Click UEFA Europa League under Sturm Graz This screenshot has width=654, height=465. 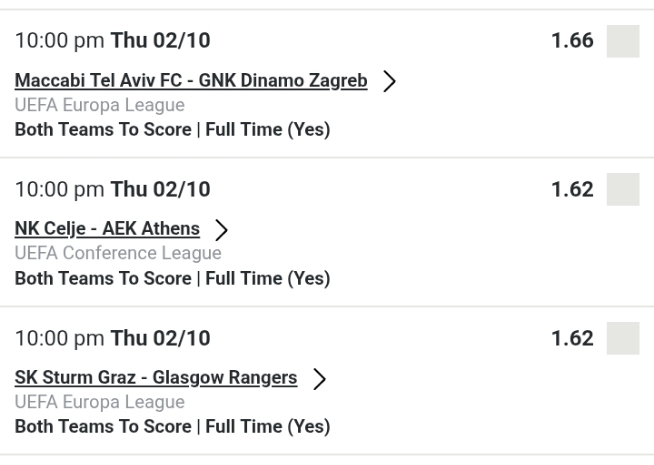pyautogui.click(x=99, y=402)
